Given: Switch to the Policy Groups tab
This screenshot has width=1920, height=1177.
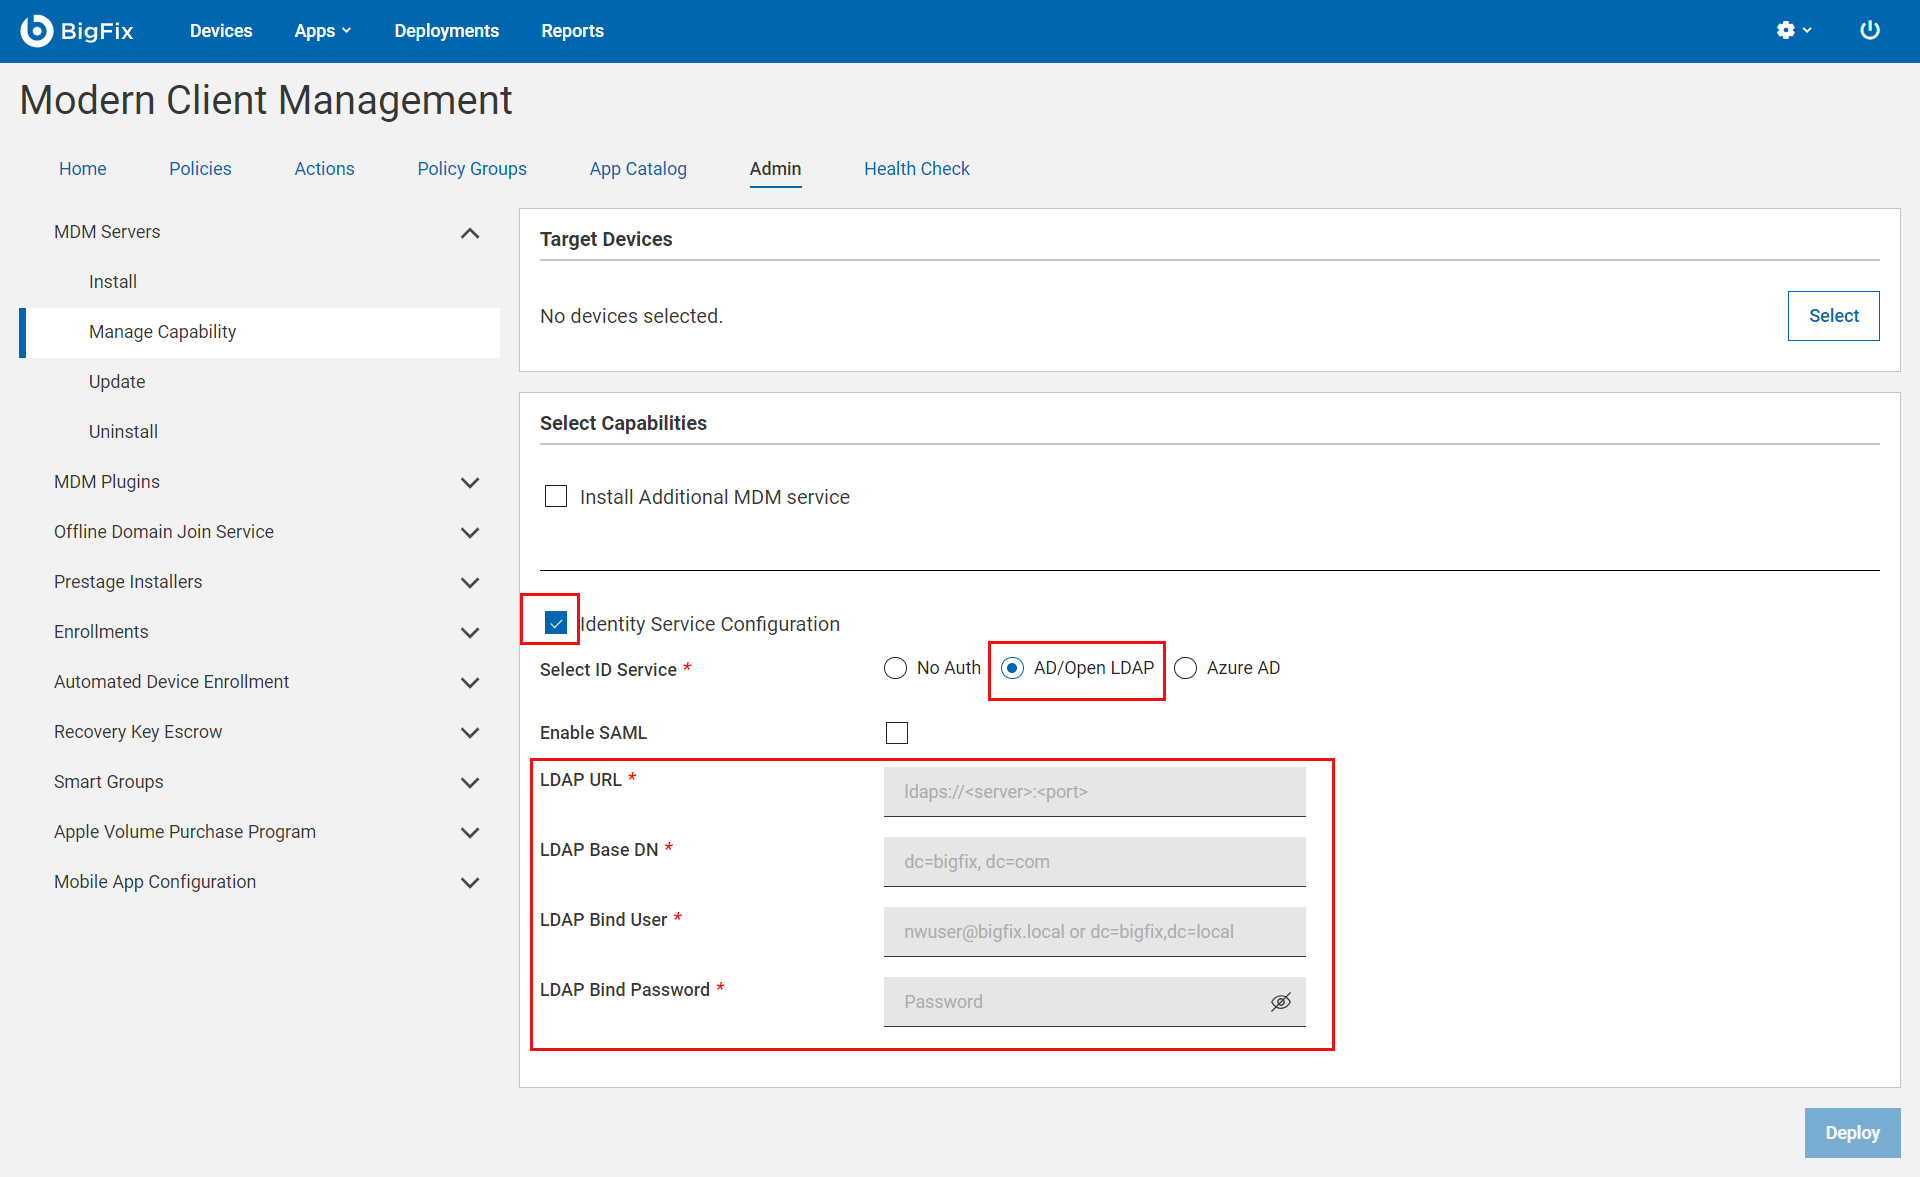Looking at the screenshot, I should [472, 169].
